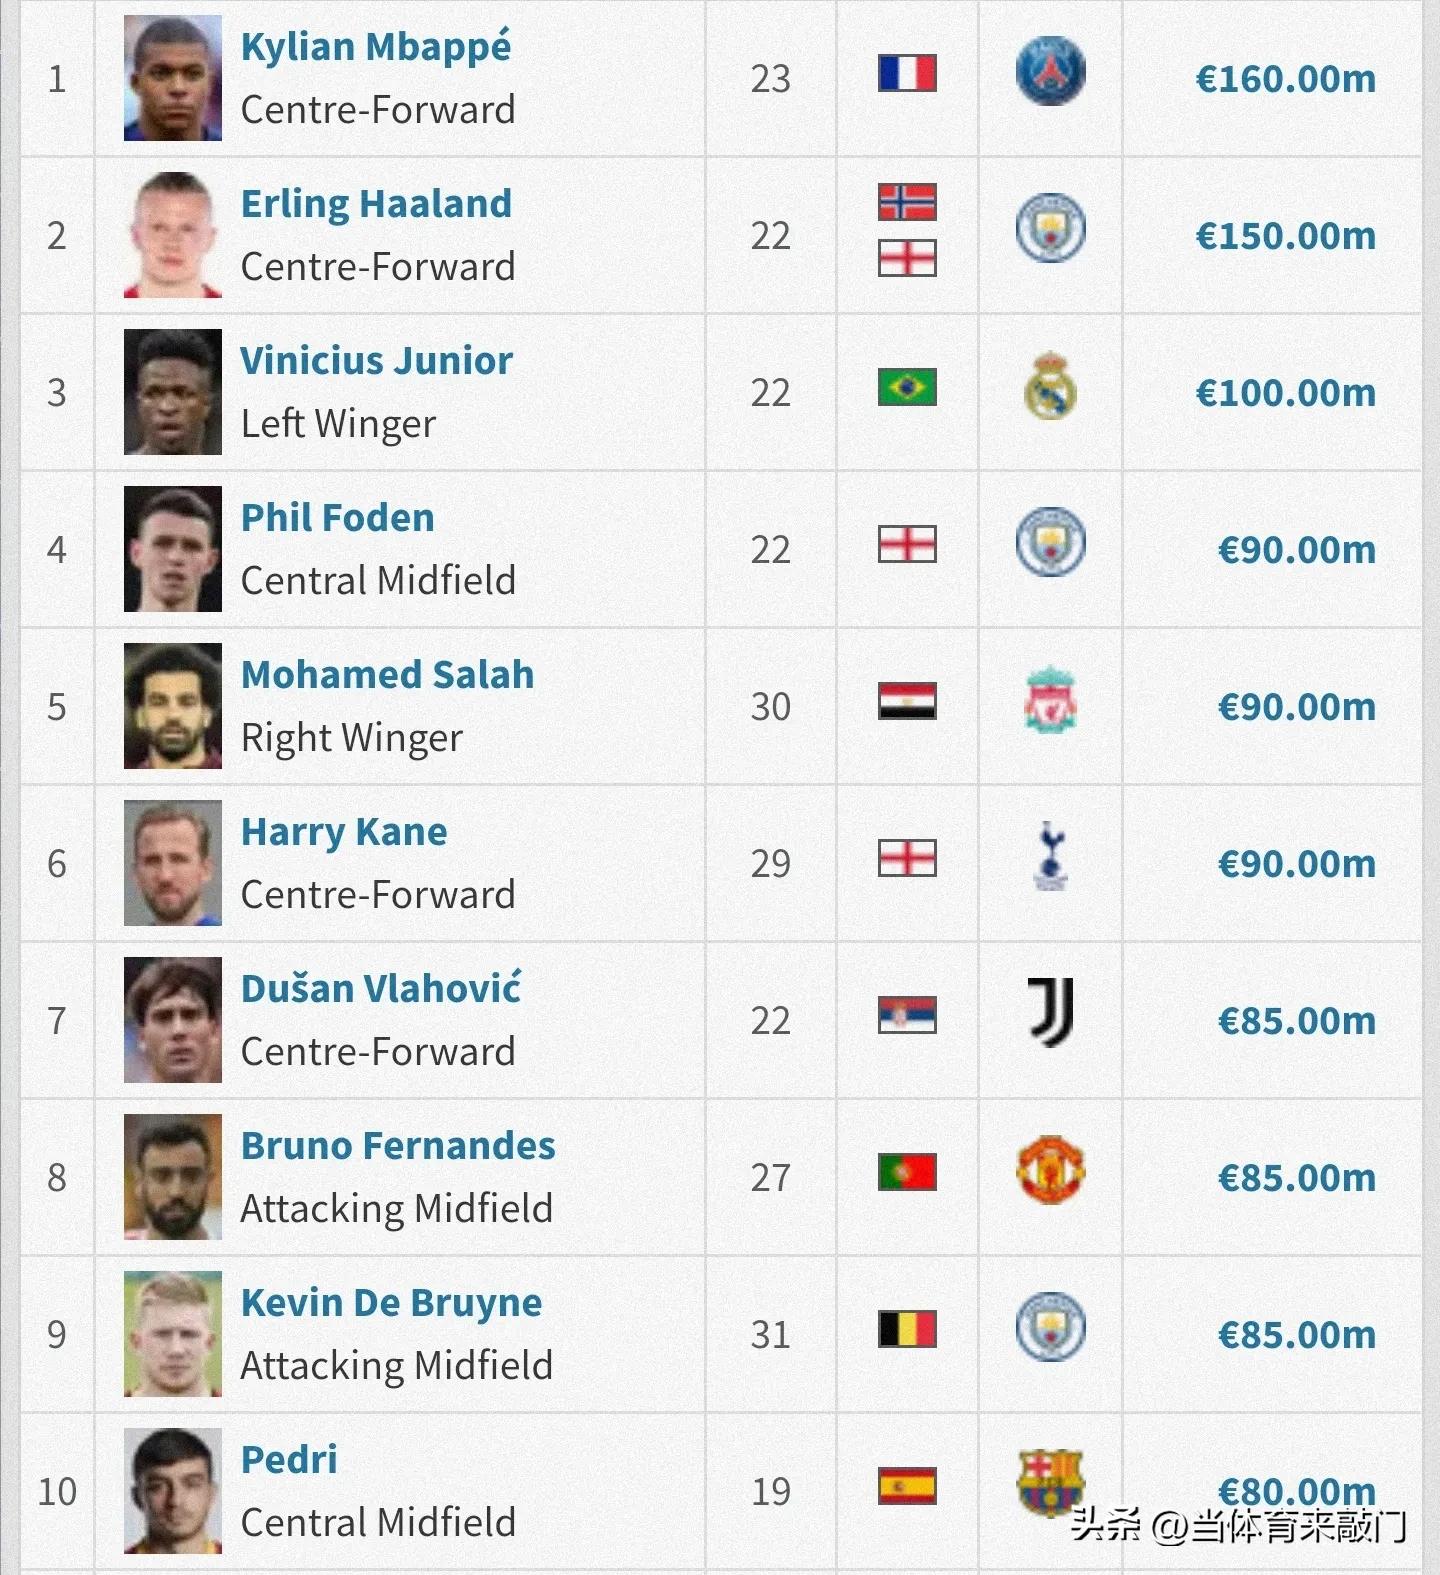
Task: Click the Manchester United club crest
Action: pyautogui.click(x=1050, y=1170)
